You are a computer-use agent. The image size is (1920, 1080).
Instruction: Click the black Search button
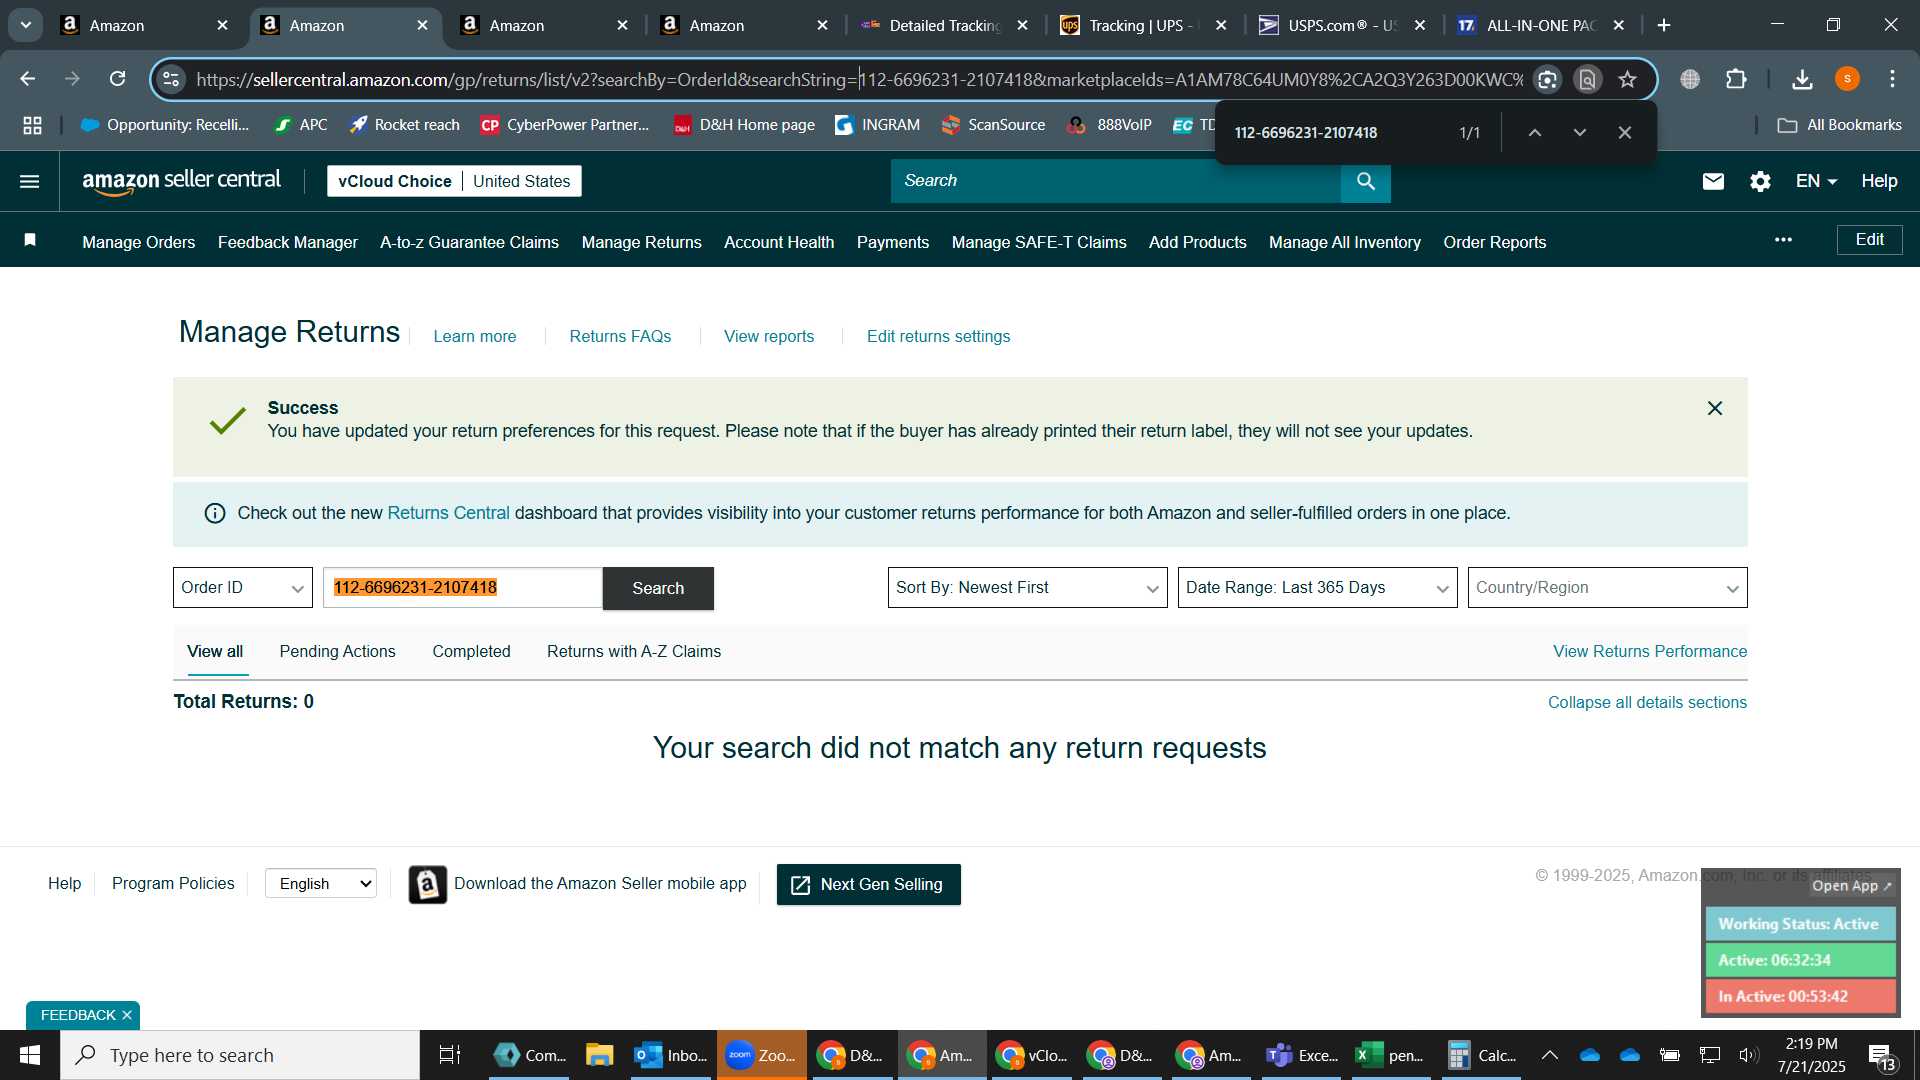tap(658, 588)
